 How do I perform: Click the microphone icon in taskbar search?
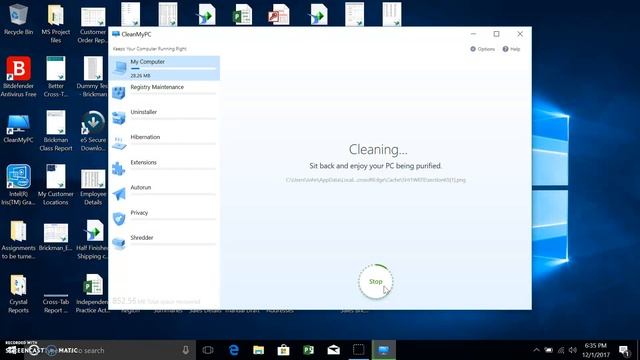pyautogui.click(x=186, y=350)
